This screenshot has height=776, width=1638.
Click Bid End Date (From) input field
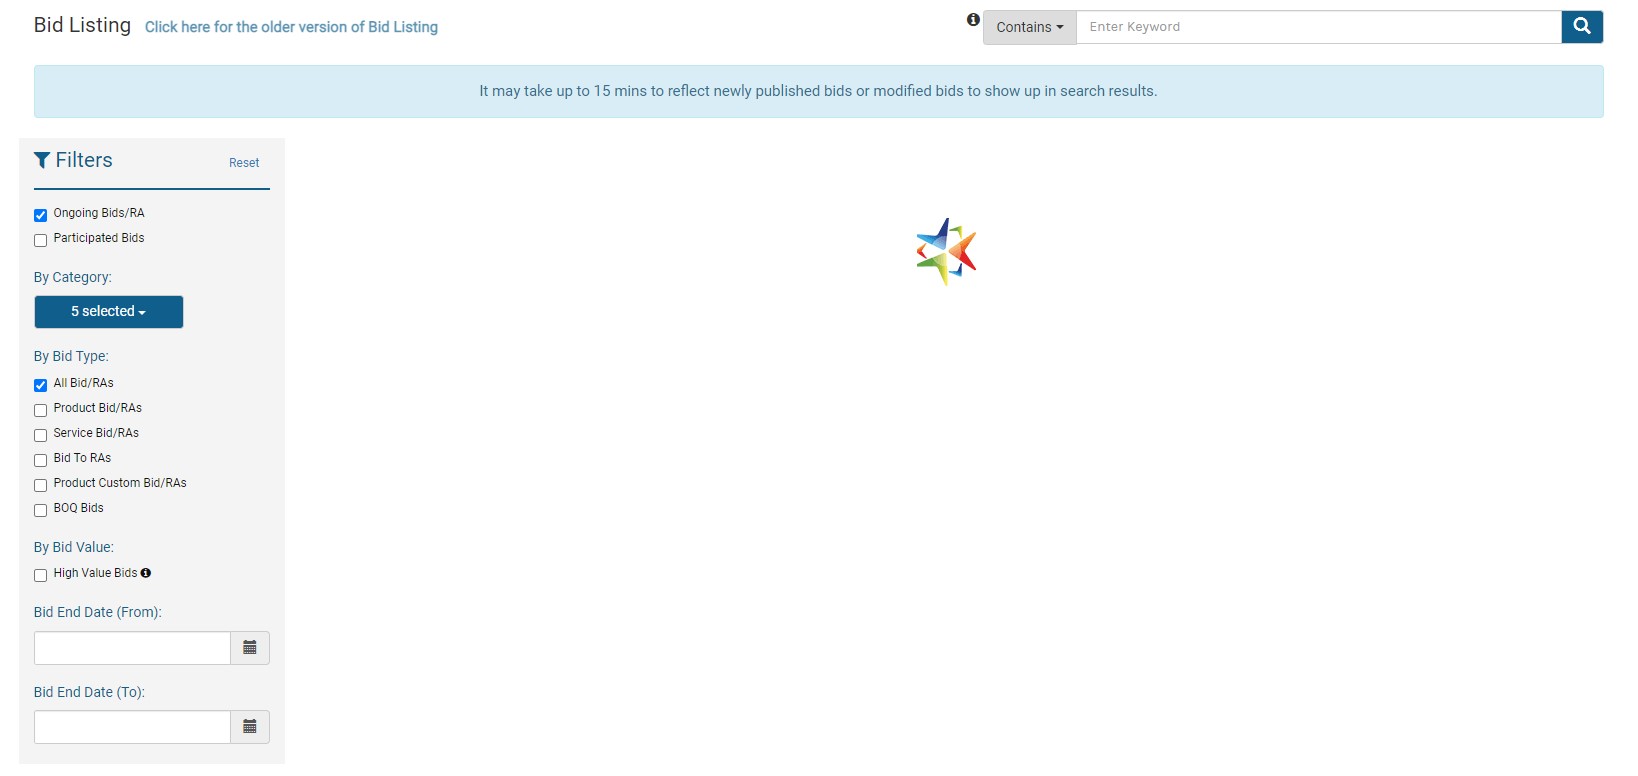[132, 648]
